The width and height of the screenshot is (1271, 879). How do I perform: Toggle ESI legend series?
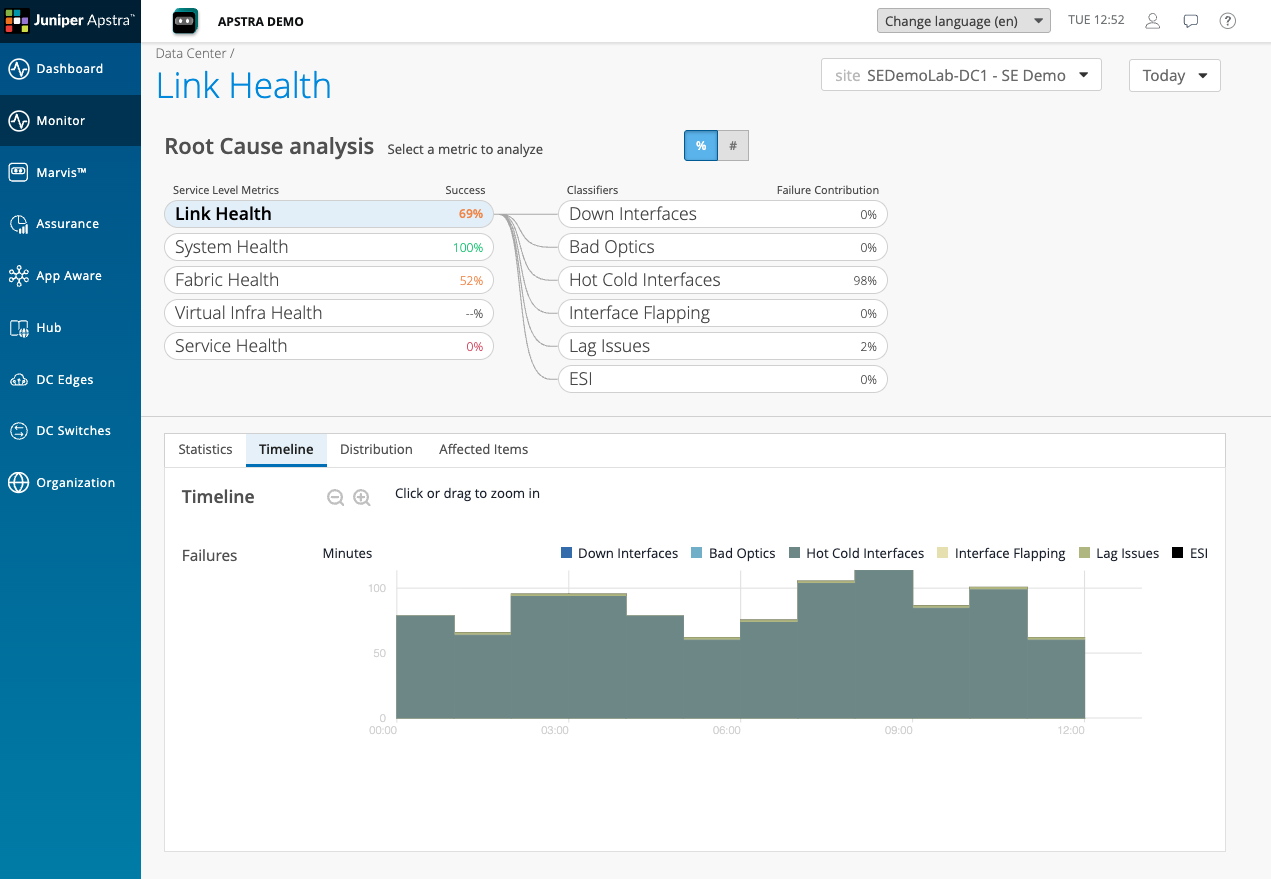(1190, 553)
